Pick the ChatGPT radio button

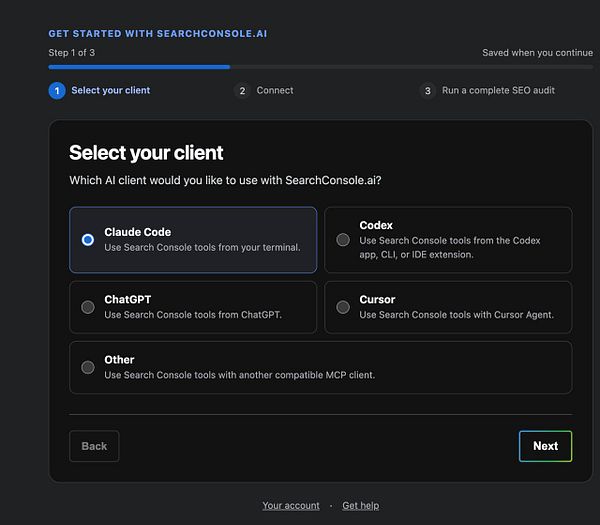pos(88,307)
